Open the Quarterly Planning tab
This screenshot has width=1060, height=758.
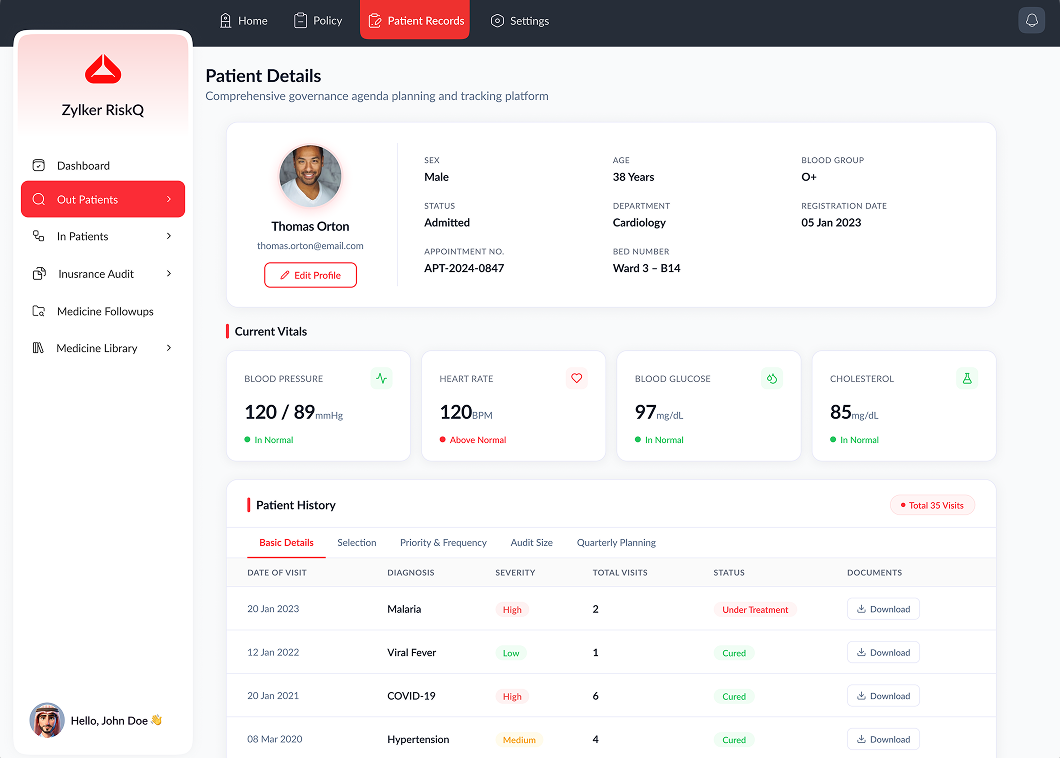[x=616, y=543]
